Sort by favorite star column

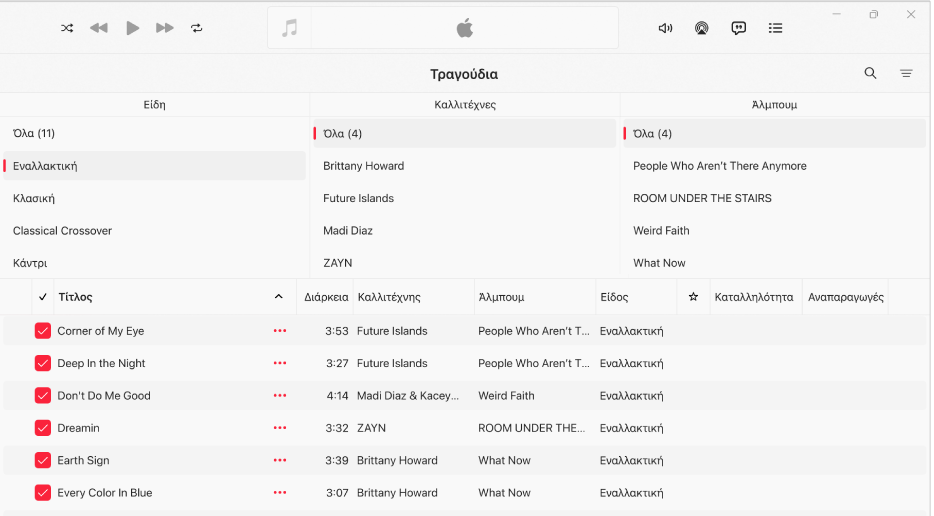coord(693,297)
